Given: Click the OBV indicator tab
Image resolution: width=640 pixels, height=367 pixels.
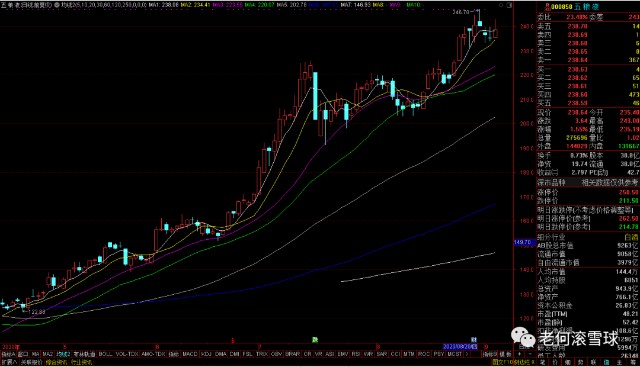Looking at the screenshot, I should [276, 354].
